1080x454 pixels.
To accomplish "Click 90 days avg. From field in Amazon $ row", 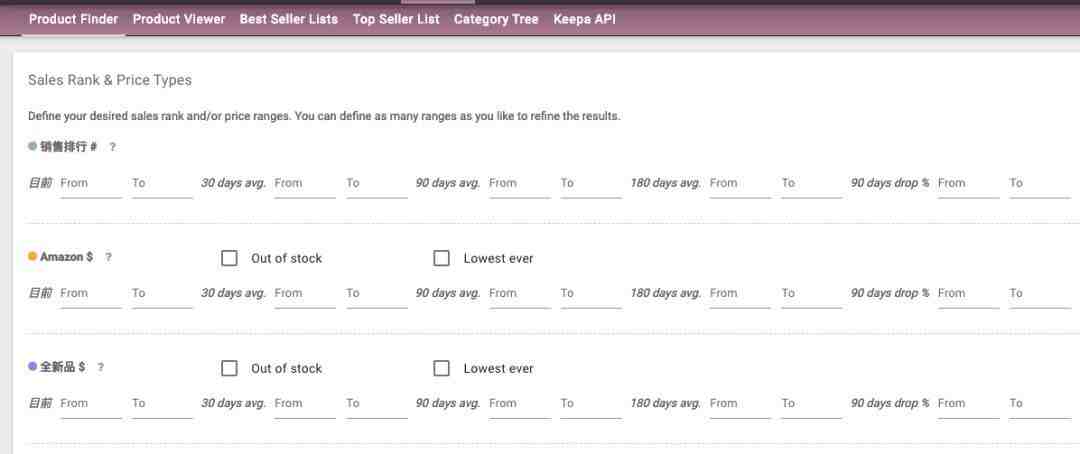I will click(x=520, y=294).
